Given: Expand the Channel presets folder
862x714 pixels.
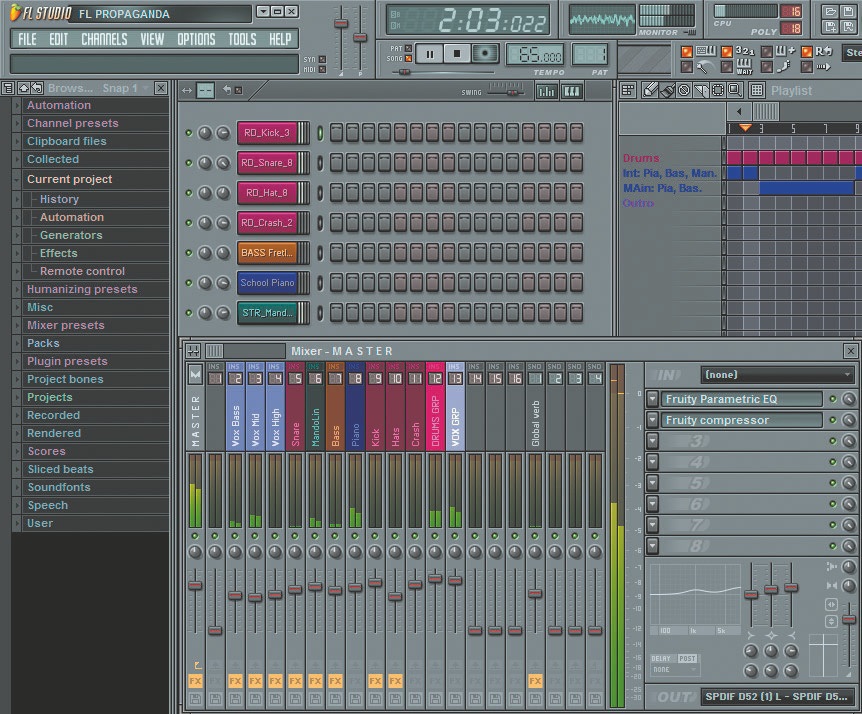Looking at the screenshot, I should 17,123.
